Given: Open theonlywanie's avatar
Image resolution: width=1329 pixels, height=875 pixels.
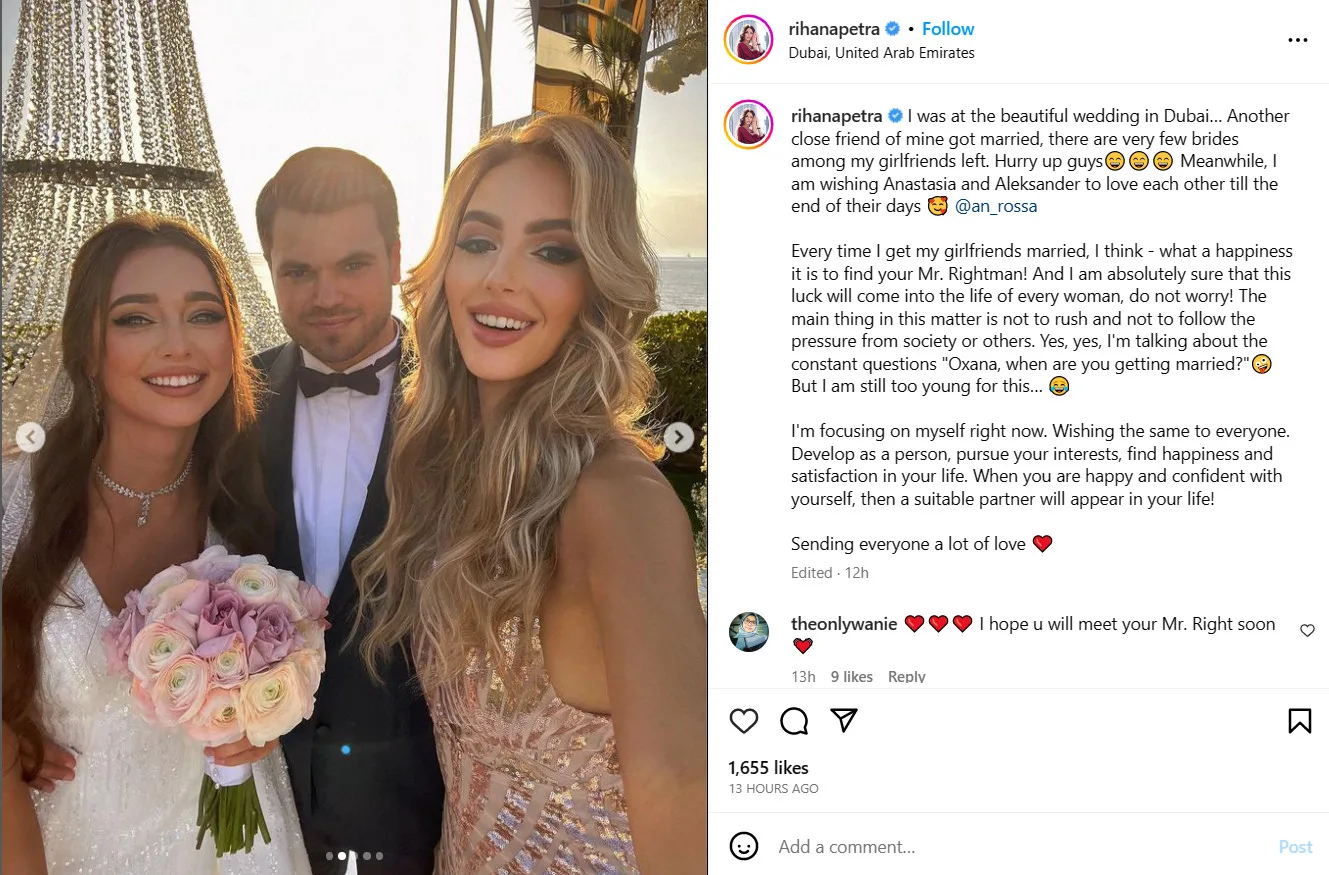Looking at the screenshot, I should pos(749,632).
